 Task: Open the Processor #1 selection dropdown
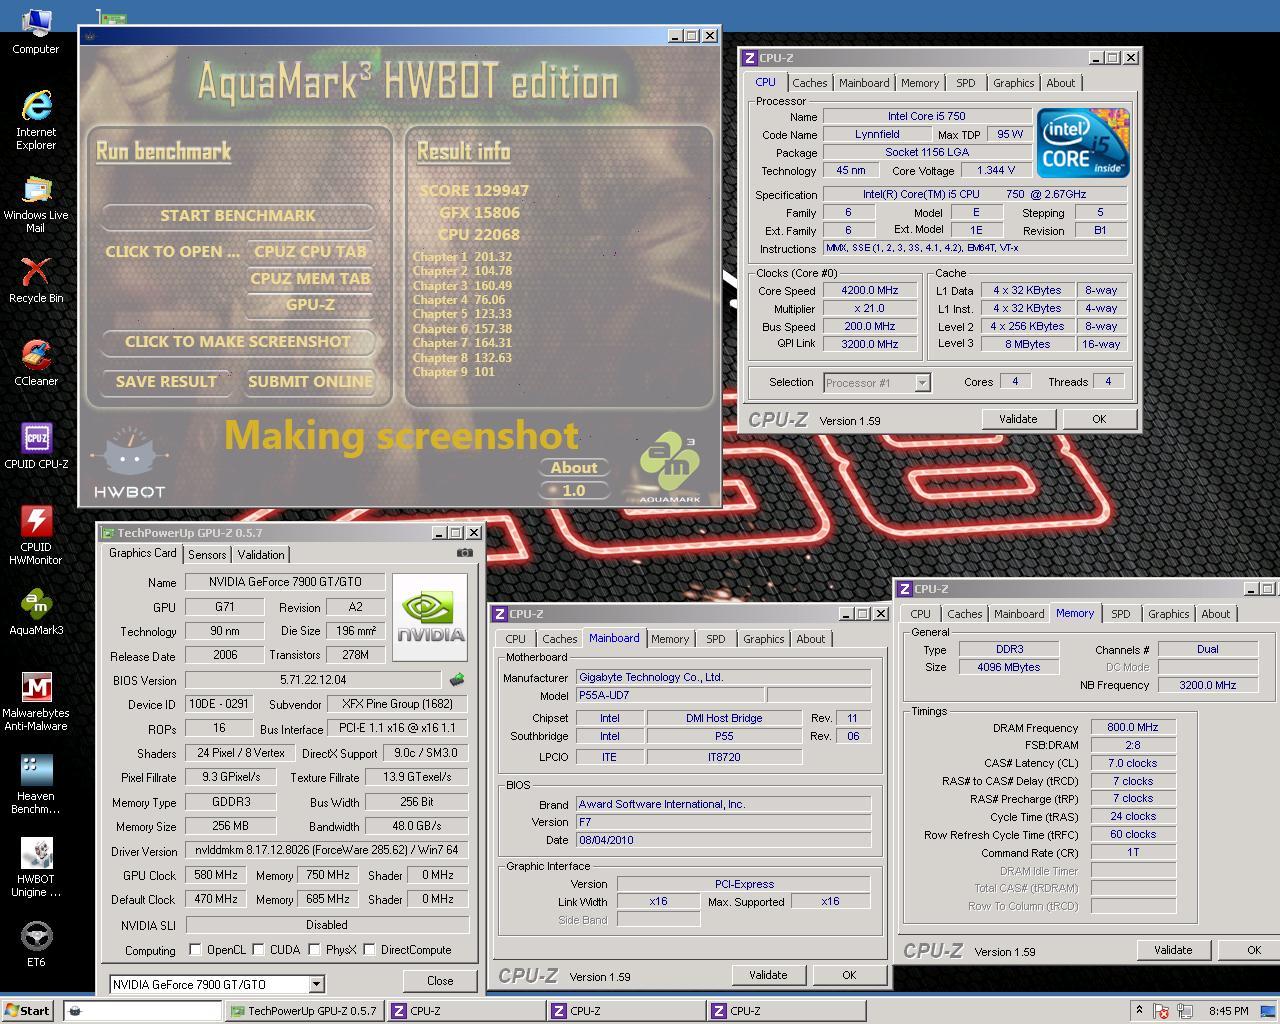click(x=922, y=382)
